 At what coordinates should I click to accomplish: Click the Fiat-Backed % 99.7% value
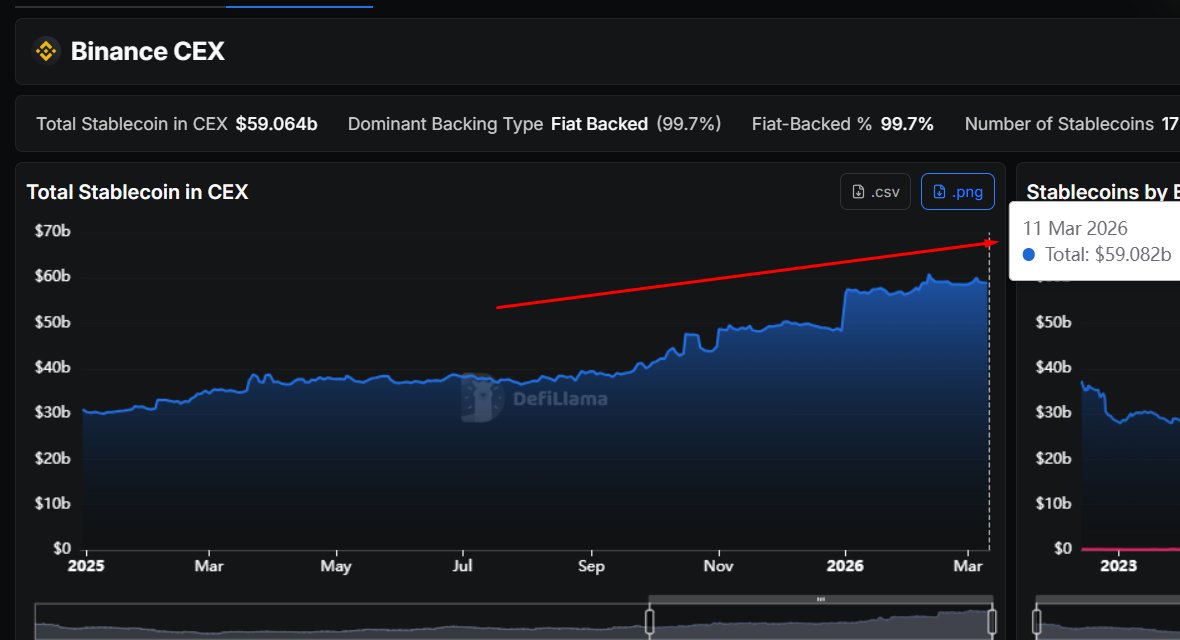tap(907, 124)
